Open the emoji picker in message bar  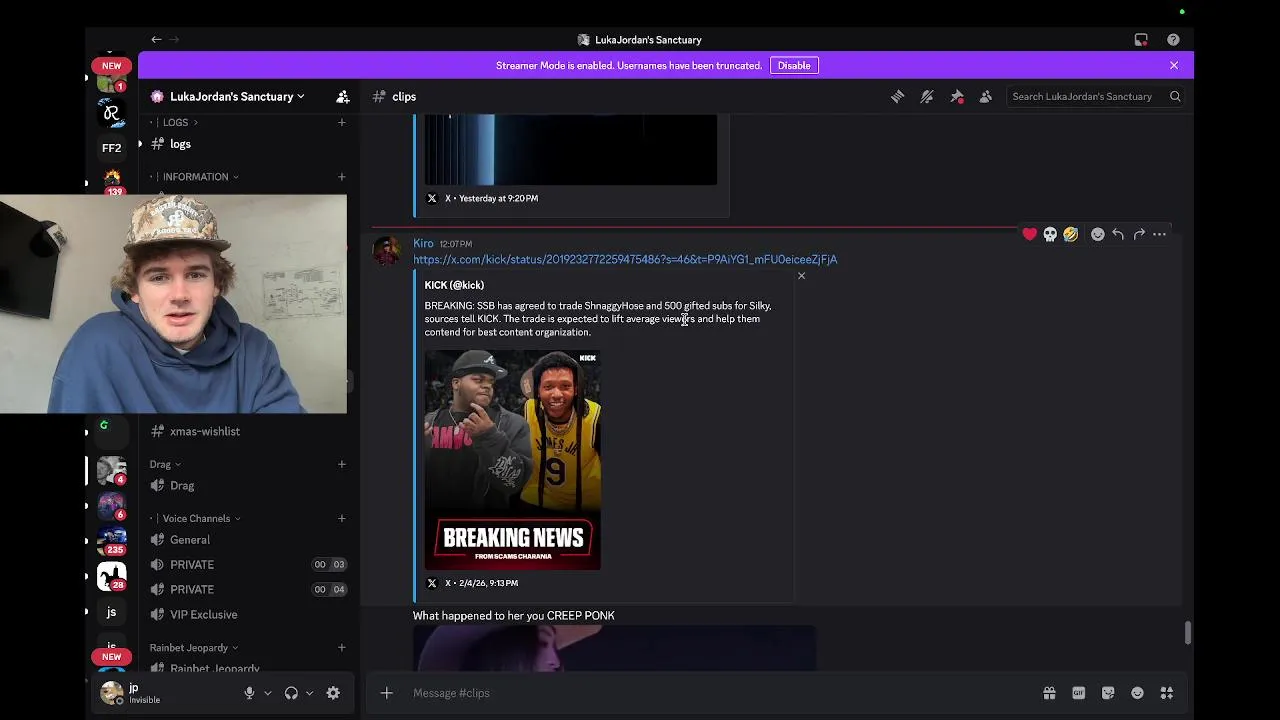click(1137, 693)
